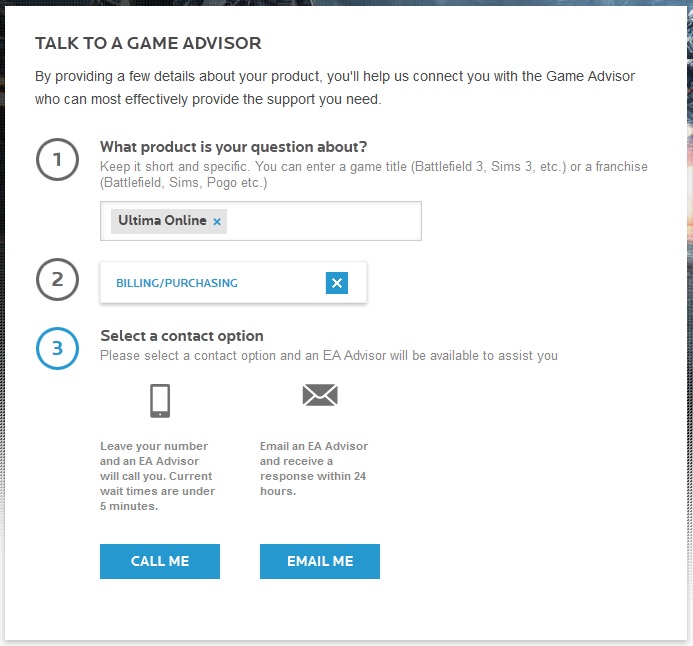The image size is (693, 646).
Task: Remove the Ultima Online product tag
Action: 217,222
